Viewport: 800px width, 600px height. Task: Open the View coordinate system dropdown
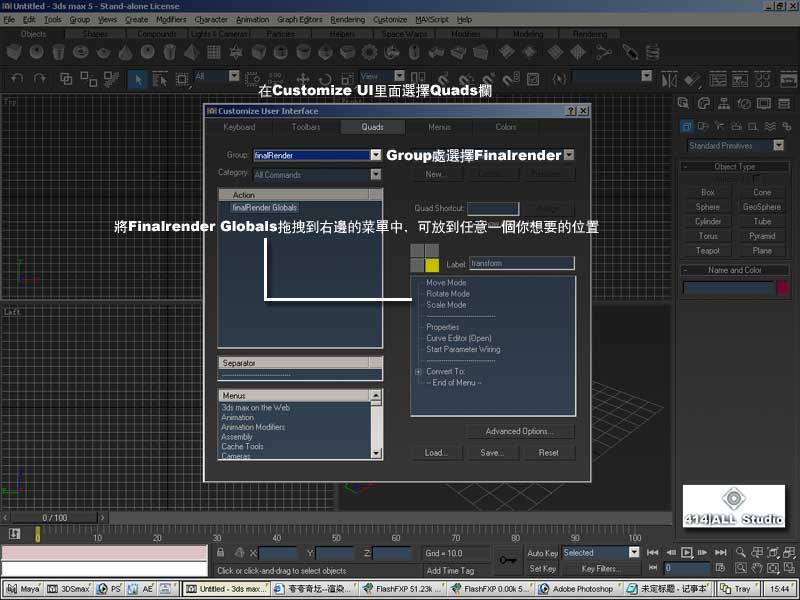tap(399, 76)
